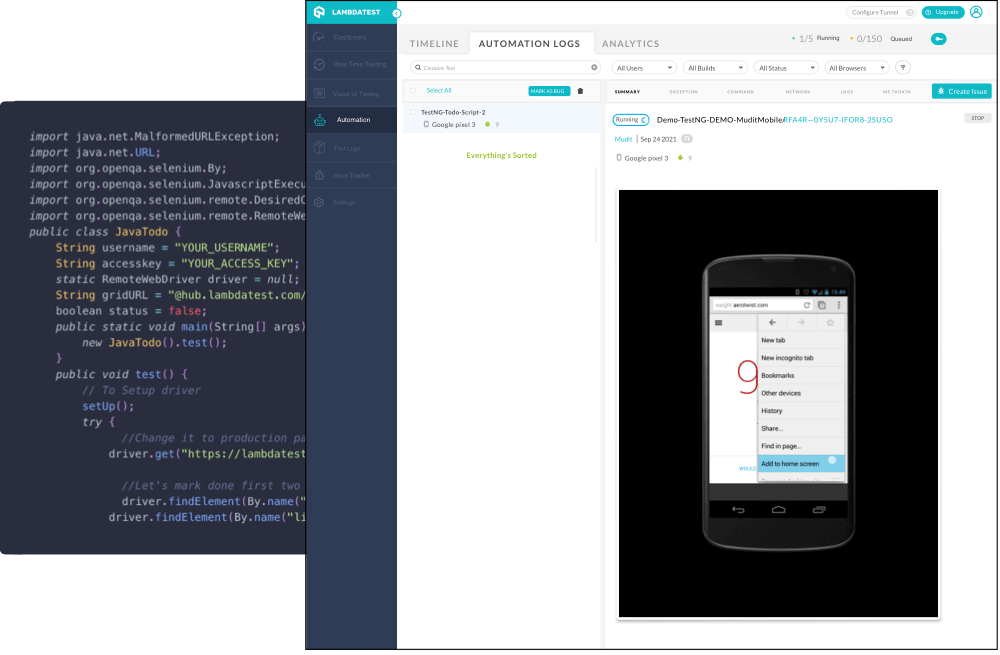Open Real Time Testing clock icon
Viewport: 1000px width, 655px height.
tap(320, 64)
